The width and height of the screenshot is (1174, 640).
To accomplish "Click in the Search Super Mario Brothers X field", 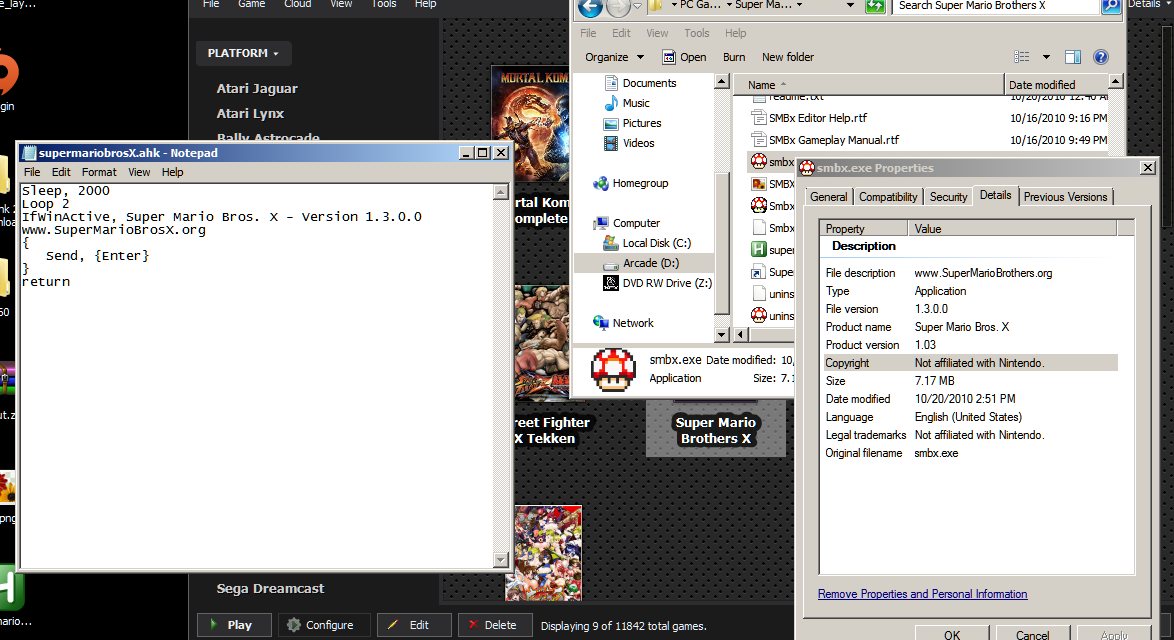I will pyautogui.click(x=996, y=6).
